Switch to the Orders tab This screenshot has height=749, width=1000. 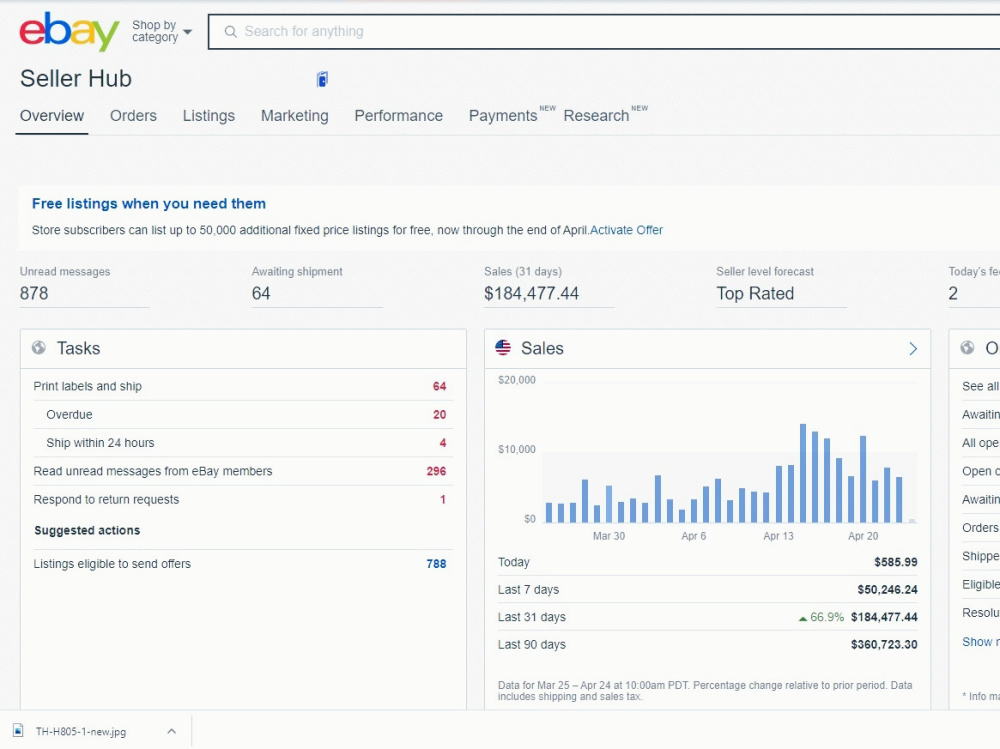[x=133, y=115]
